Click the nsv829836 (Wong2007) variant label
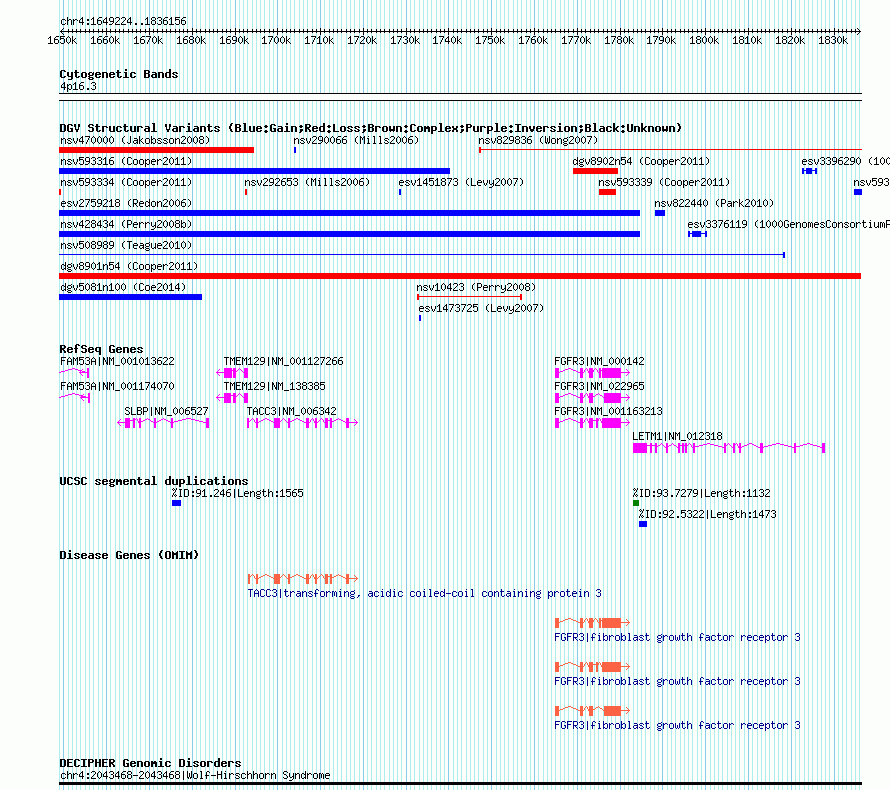This screenshot has height=790, width=890. click(x=538, y=140)
